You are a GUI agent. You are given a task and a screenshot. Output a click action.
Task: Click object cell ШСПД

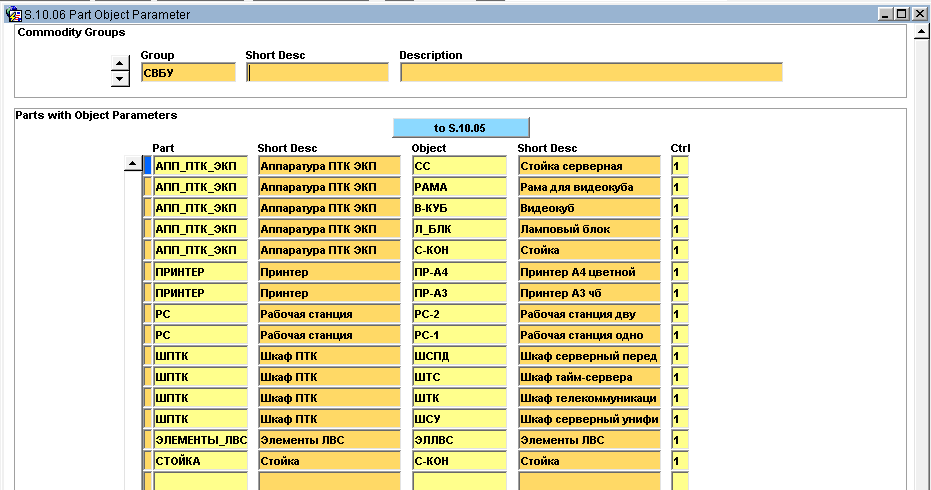pos(460,356)
